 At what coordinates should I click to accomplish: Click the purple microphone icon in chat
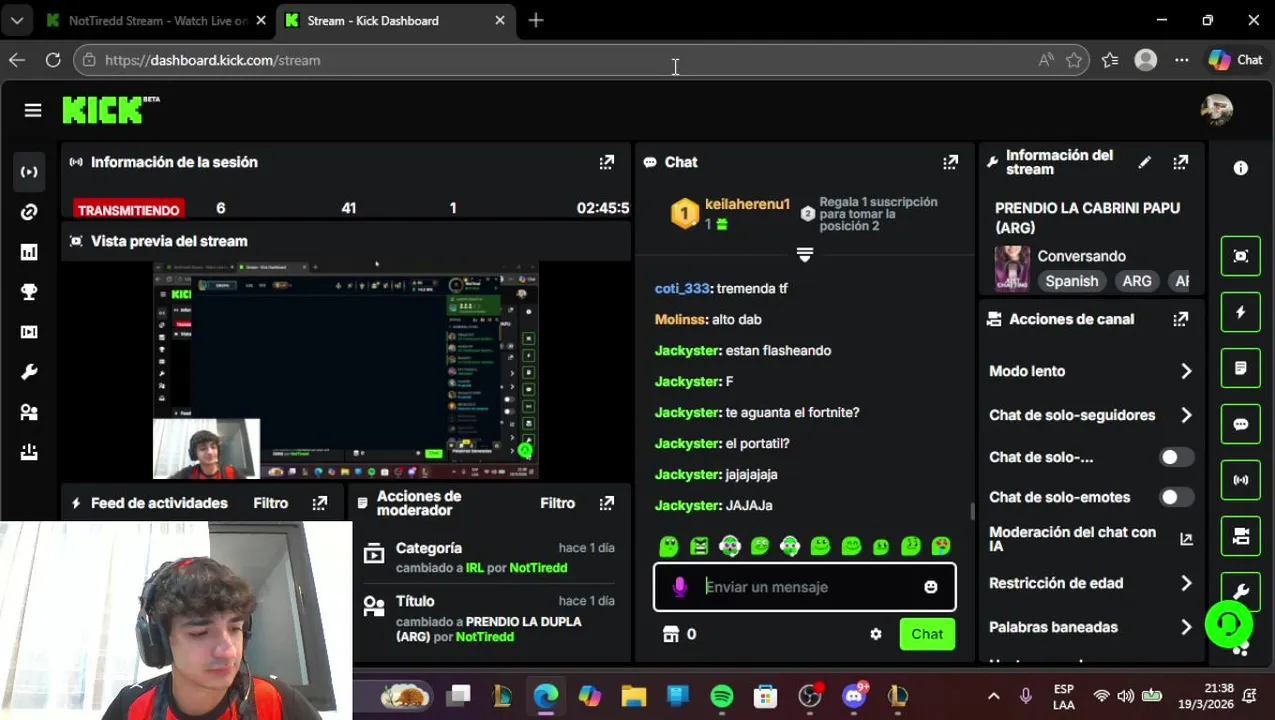[680, 587]
